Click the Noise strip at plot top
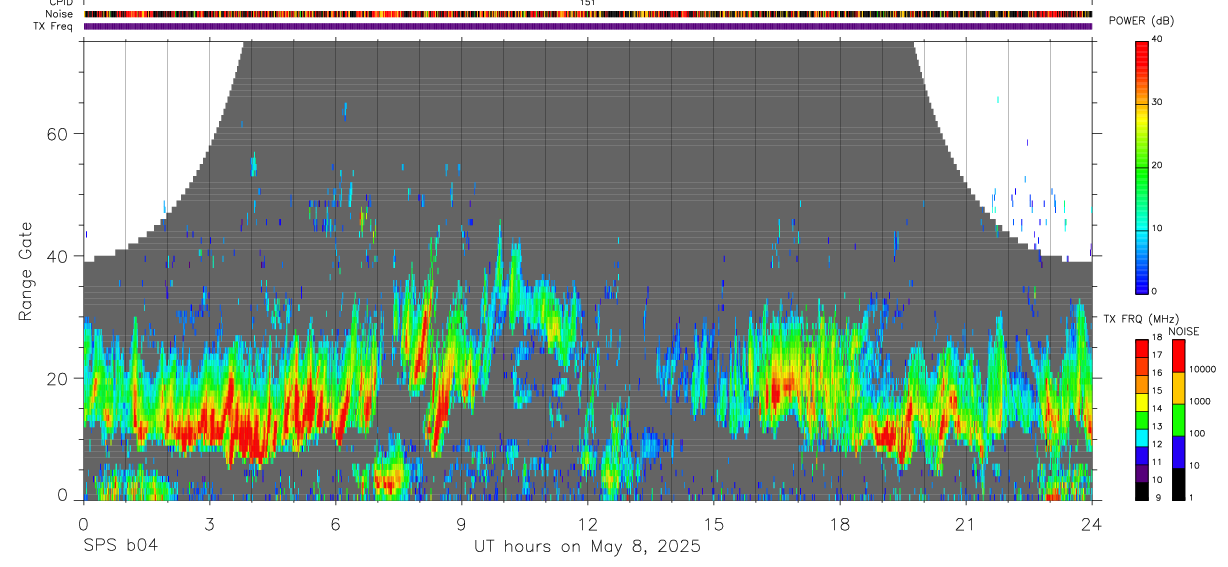 [x=588, y=14]
